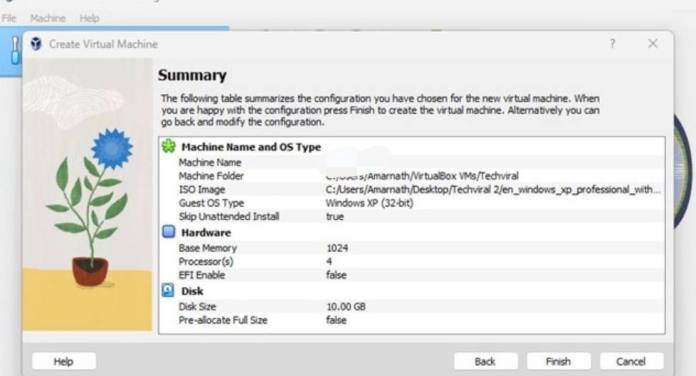Click the Skip Unattended Install value true

(x=335, y=216)
